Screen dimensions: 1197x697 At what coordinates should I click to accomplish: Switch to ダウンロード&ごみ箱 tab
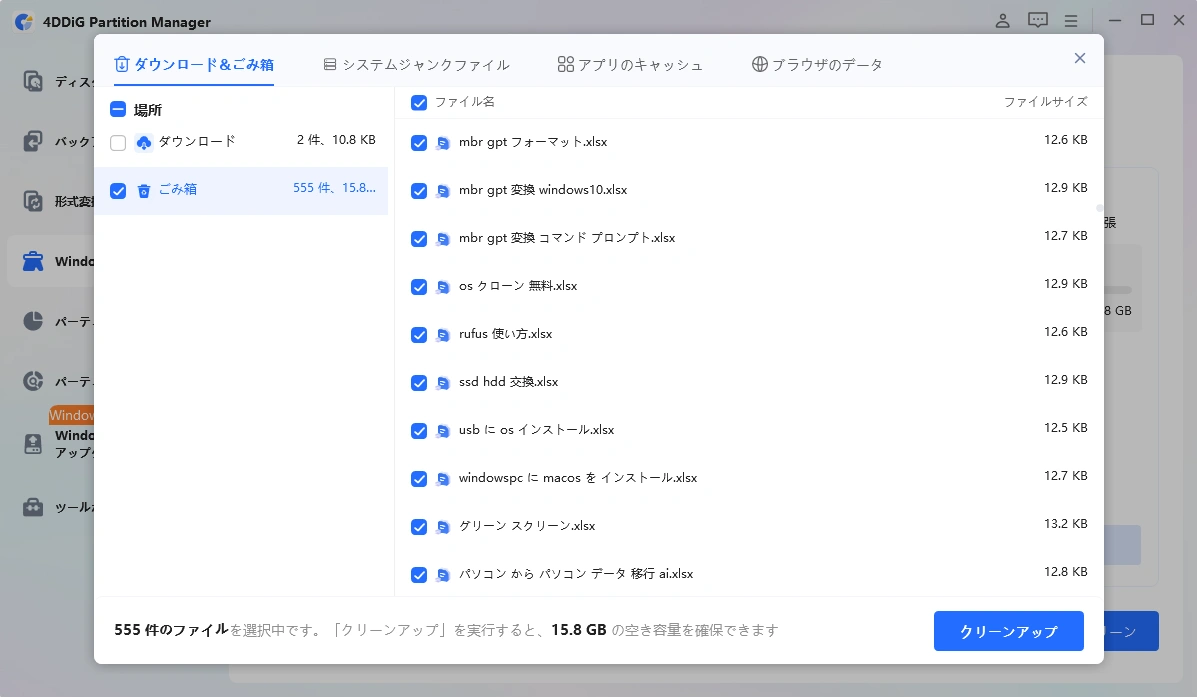click(x=194, y=65)
